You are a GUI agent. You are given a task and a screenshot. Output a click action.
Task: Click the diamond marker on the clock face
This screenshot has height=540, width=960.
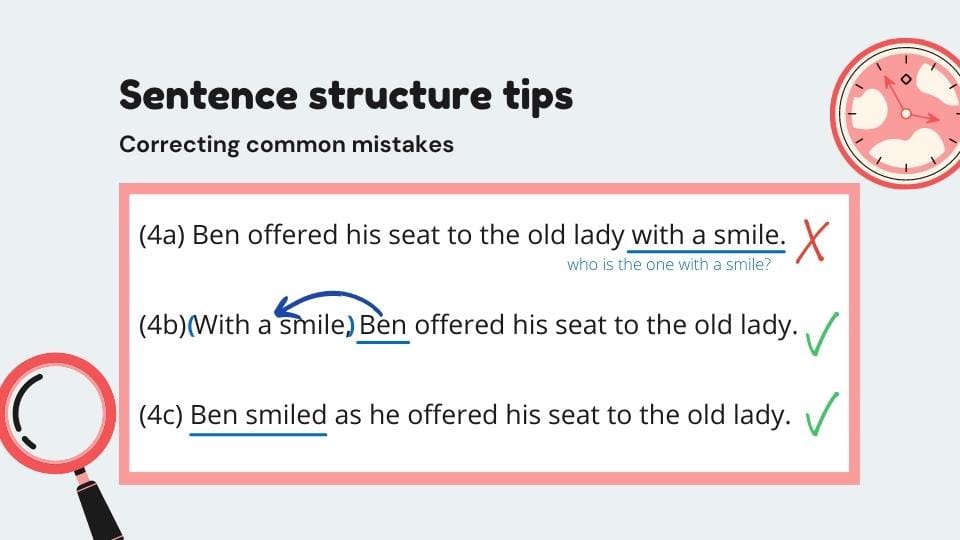pyautogui.click(x=906, y=79)
